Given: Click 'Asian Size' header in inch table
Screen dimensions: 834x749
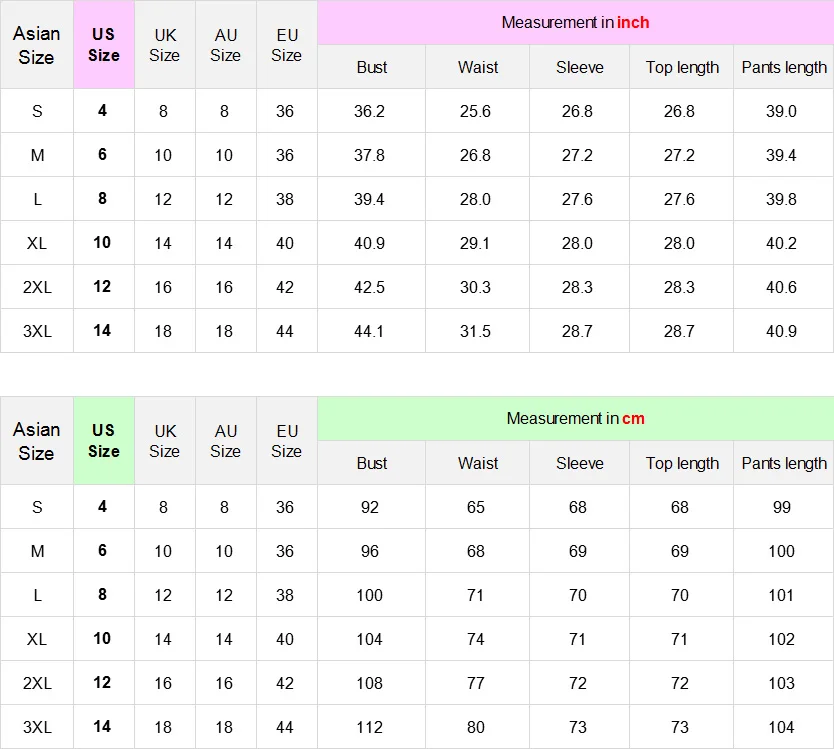Looking at the screenshot, I should (37, 45).
